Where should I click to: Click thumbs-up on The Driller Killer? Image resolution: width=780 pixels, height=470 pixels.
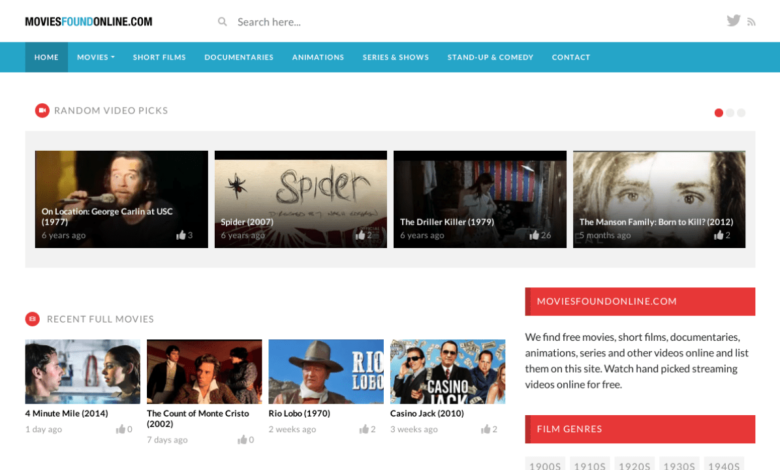click(x=534, y=235)
